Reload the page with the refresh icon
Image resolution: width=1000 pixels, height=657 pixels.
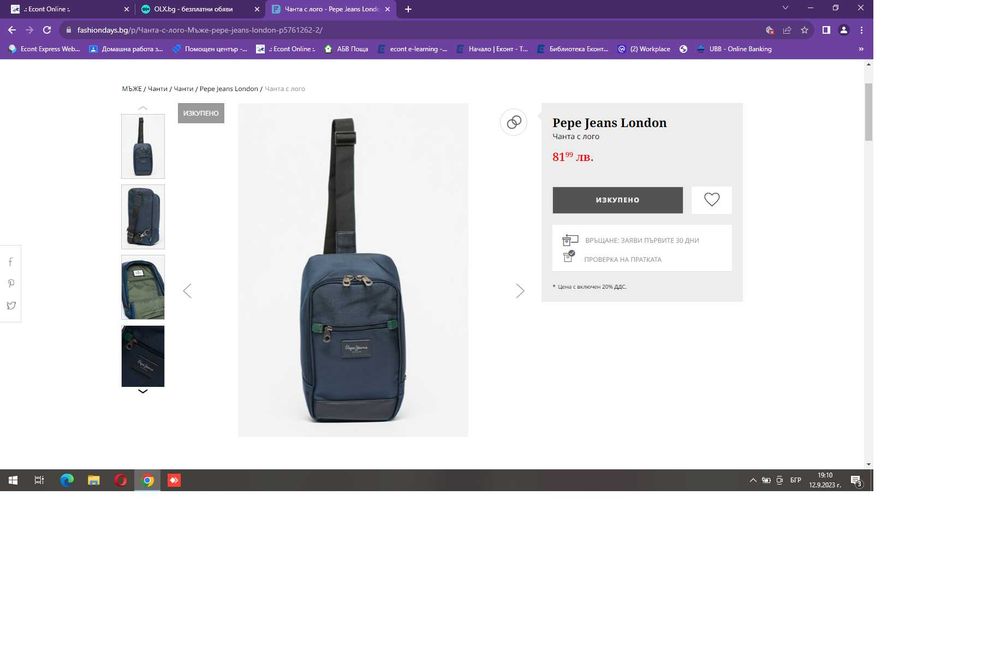47,30
